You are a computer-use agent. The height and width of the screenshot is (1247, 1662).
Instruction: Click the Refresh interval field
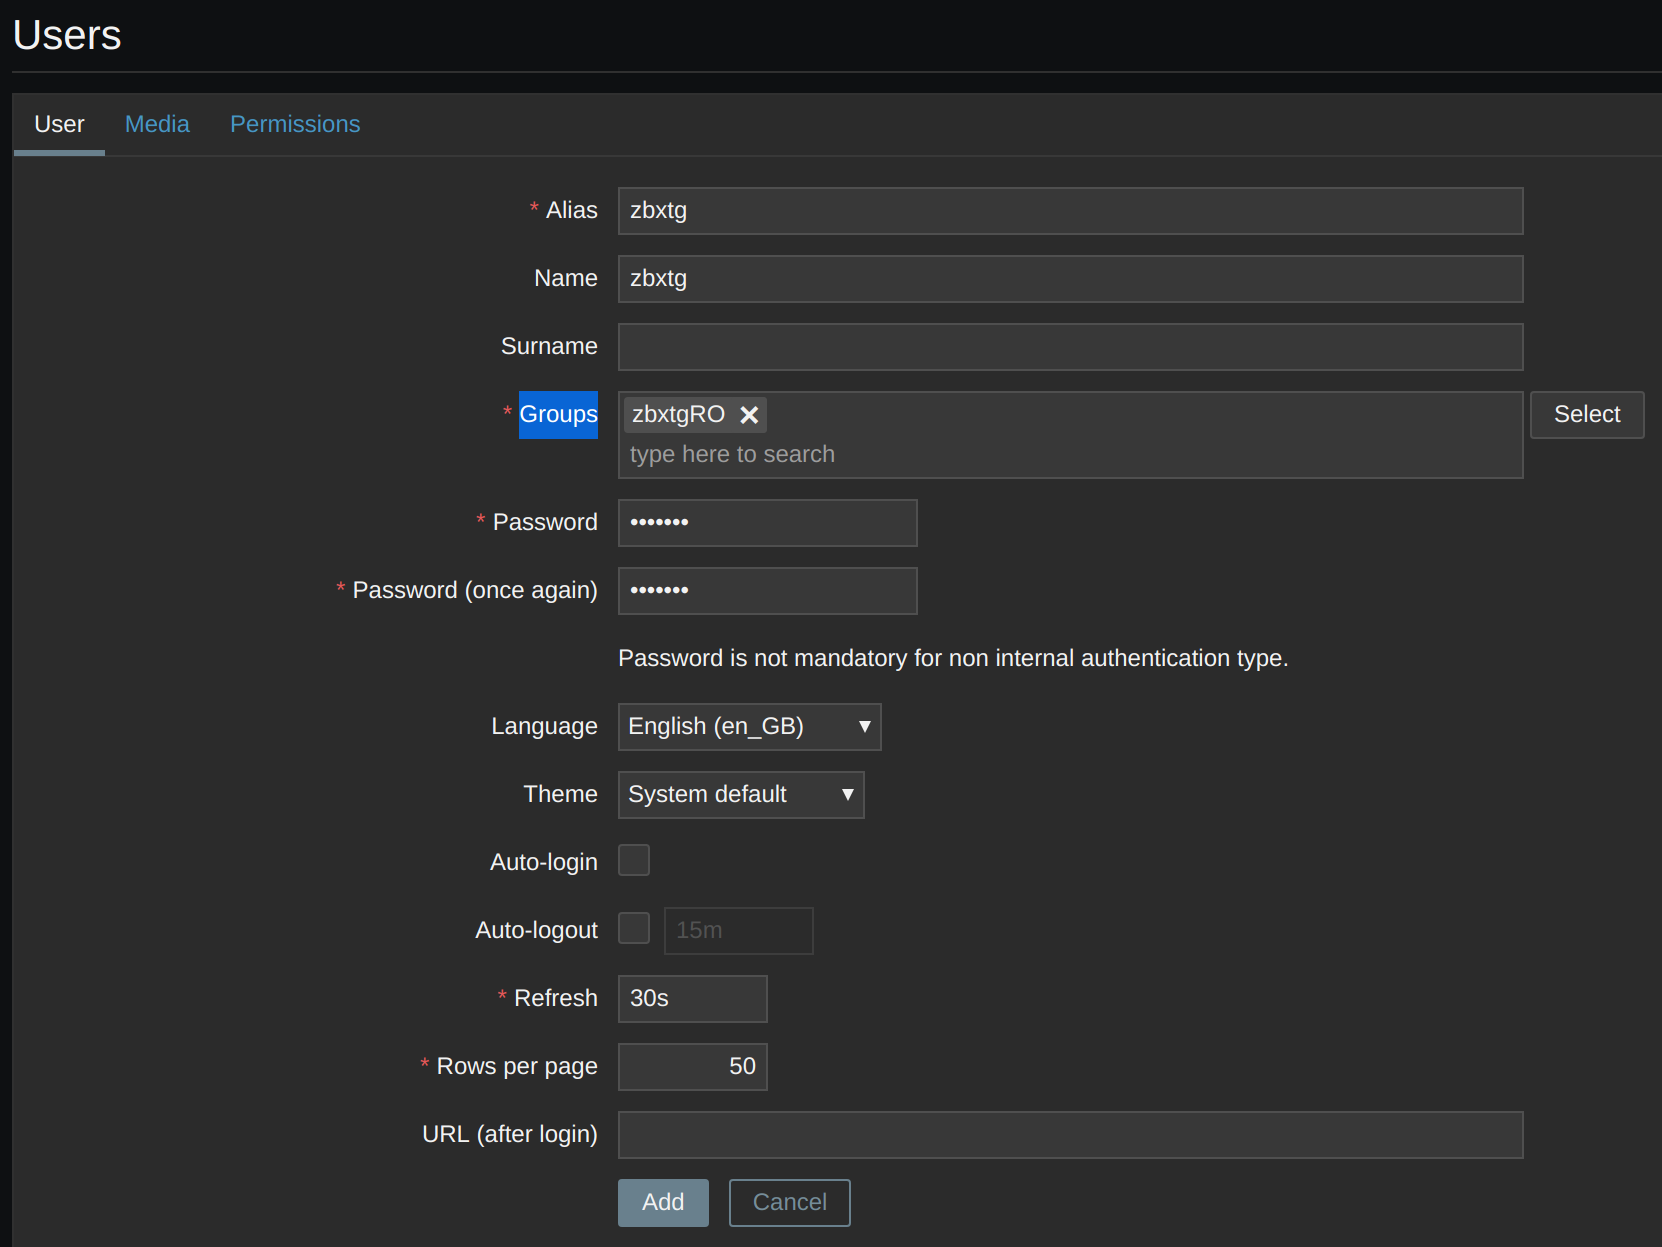[x=692, y=999]
